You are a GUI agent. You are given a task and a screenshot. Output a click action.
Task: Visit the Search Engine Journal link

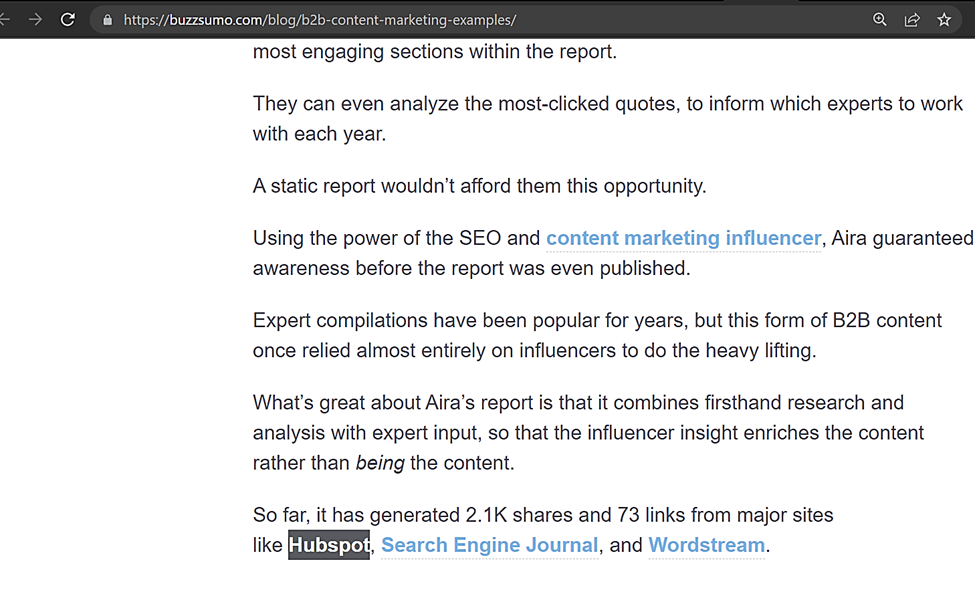(x=489, y=545)
